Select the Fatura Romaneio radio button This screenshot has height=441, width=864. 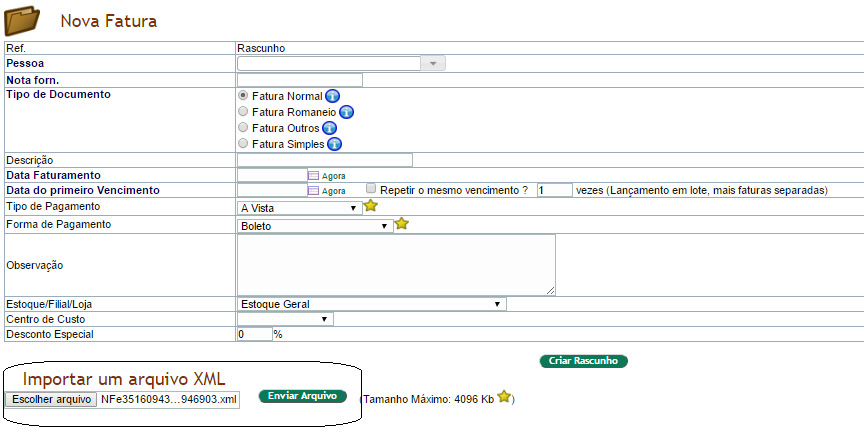pyautogui.click(x=243, y=111)
